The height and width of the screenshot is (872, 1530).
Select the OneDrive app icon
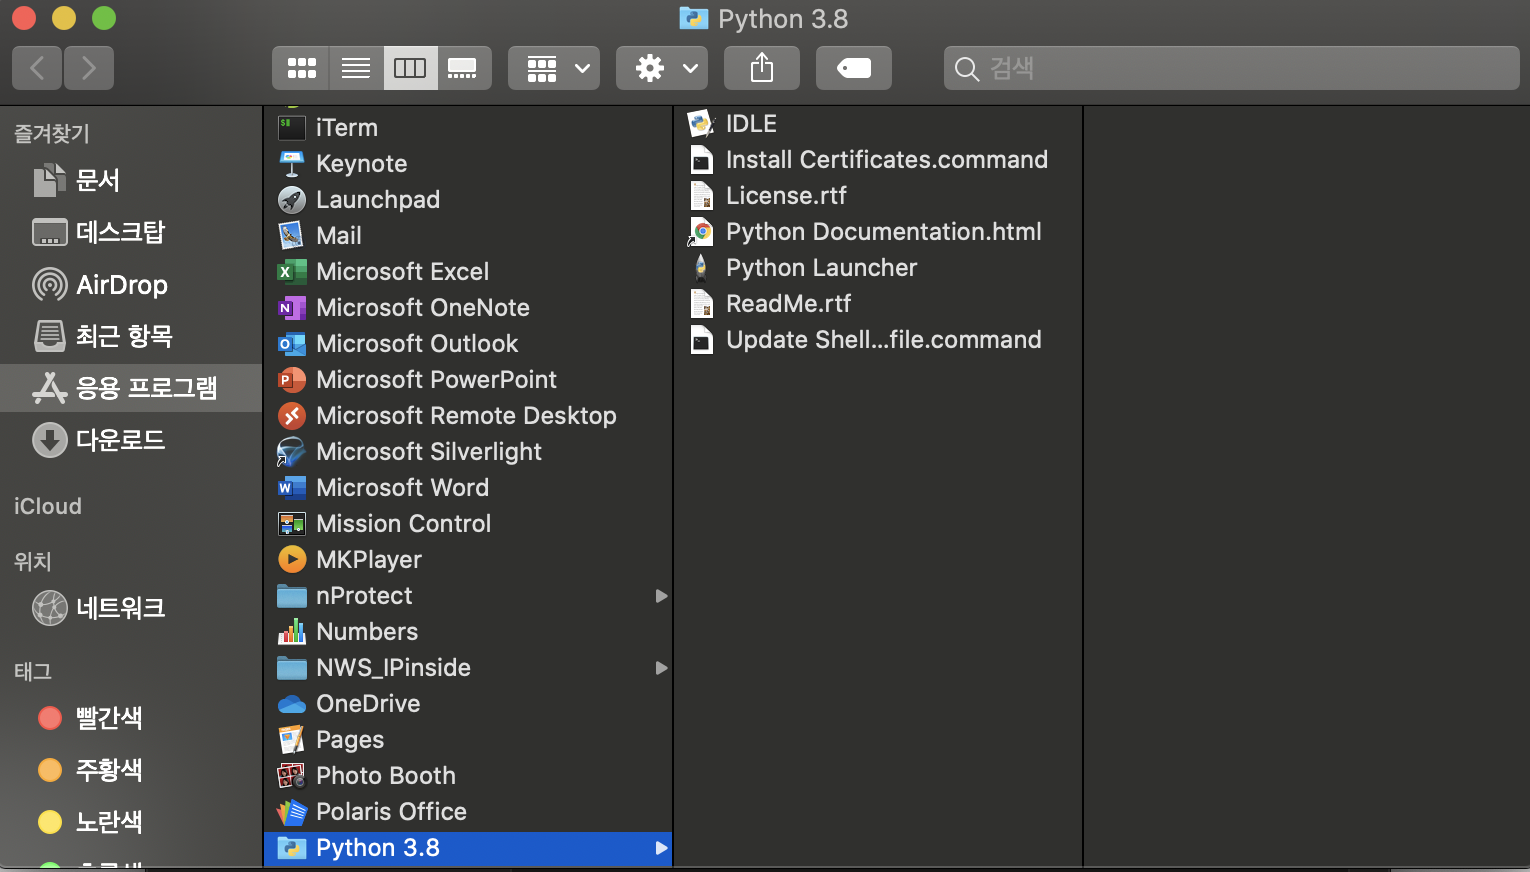pyautogui.click(x=291, y=704)
